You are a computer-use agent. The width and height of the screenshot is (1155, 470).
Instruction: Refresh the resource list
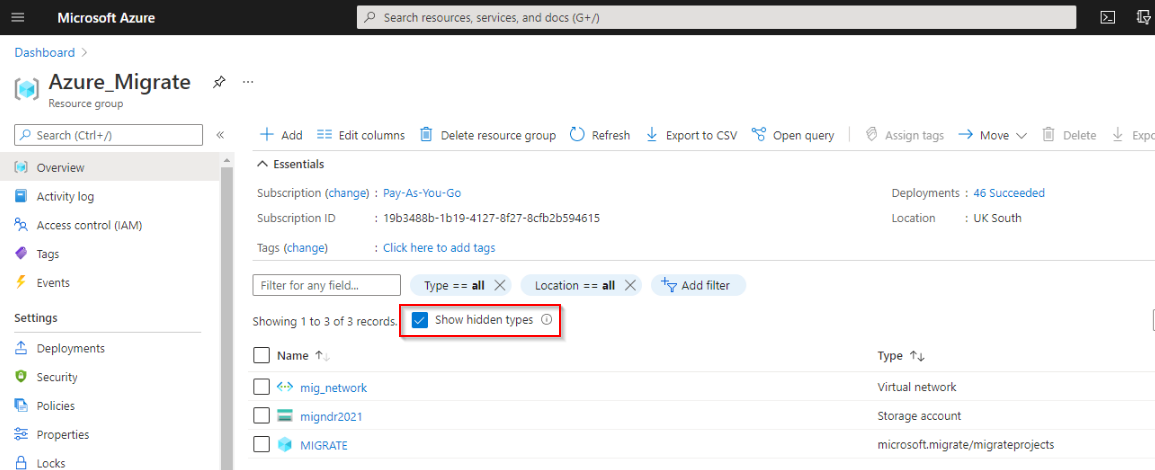click(600, 135)
